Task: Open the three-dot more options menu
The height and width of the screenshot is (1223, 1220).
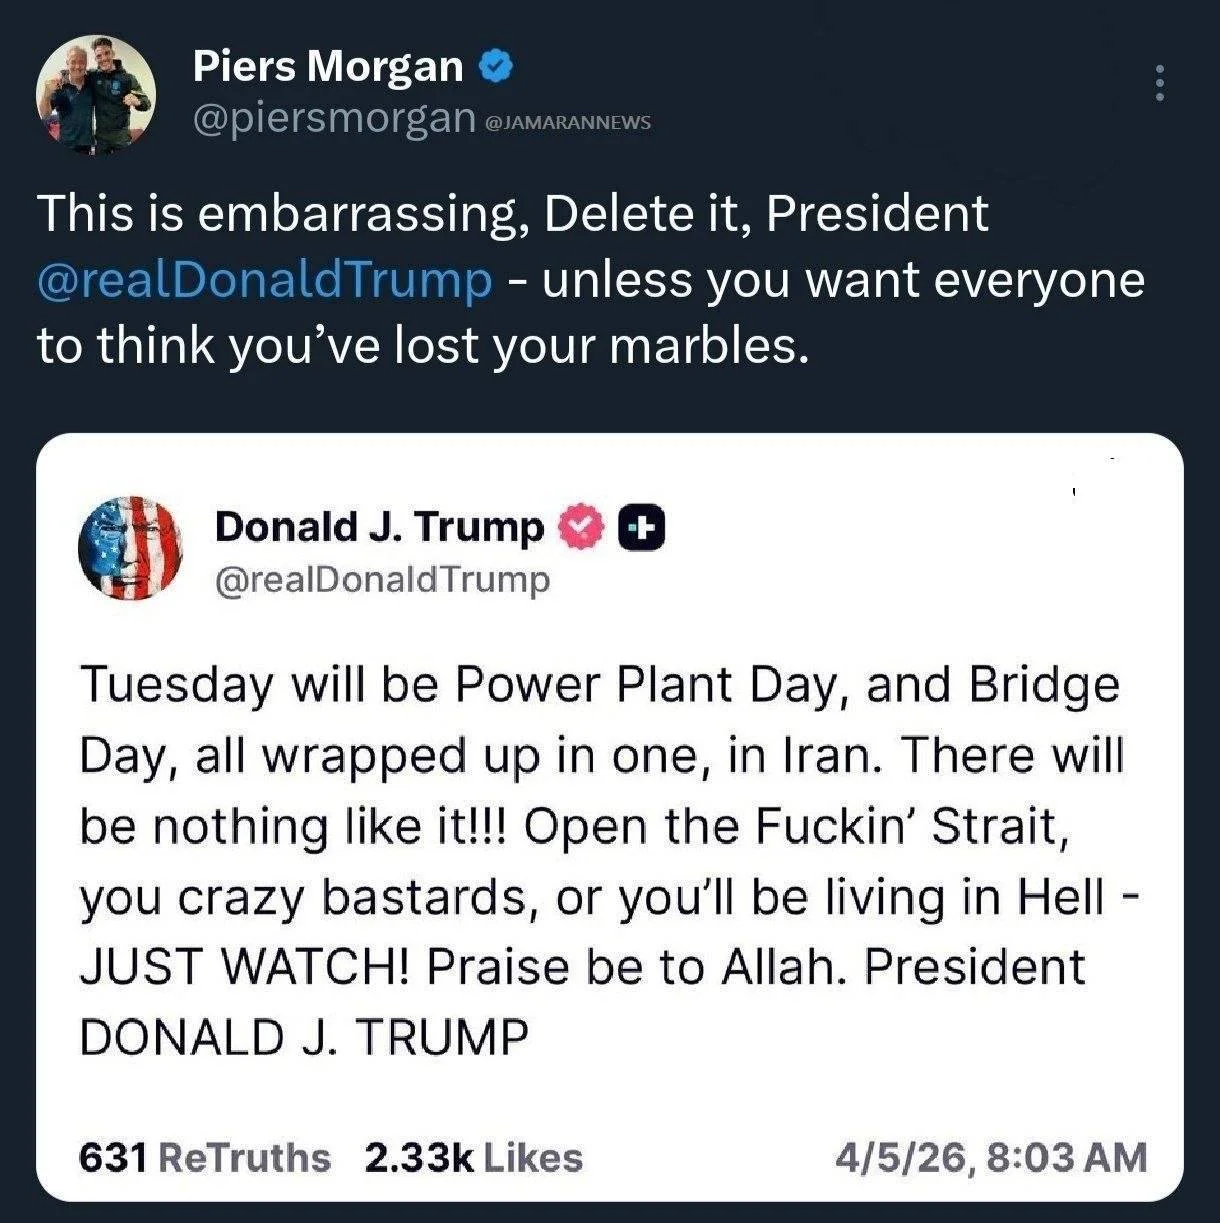Action: click(x=1159, y=83)
